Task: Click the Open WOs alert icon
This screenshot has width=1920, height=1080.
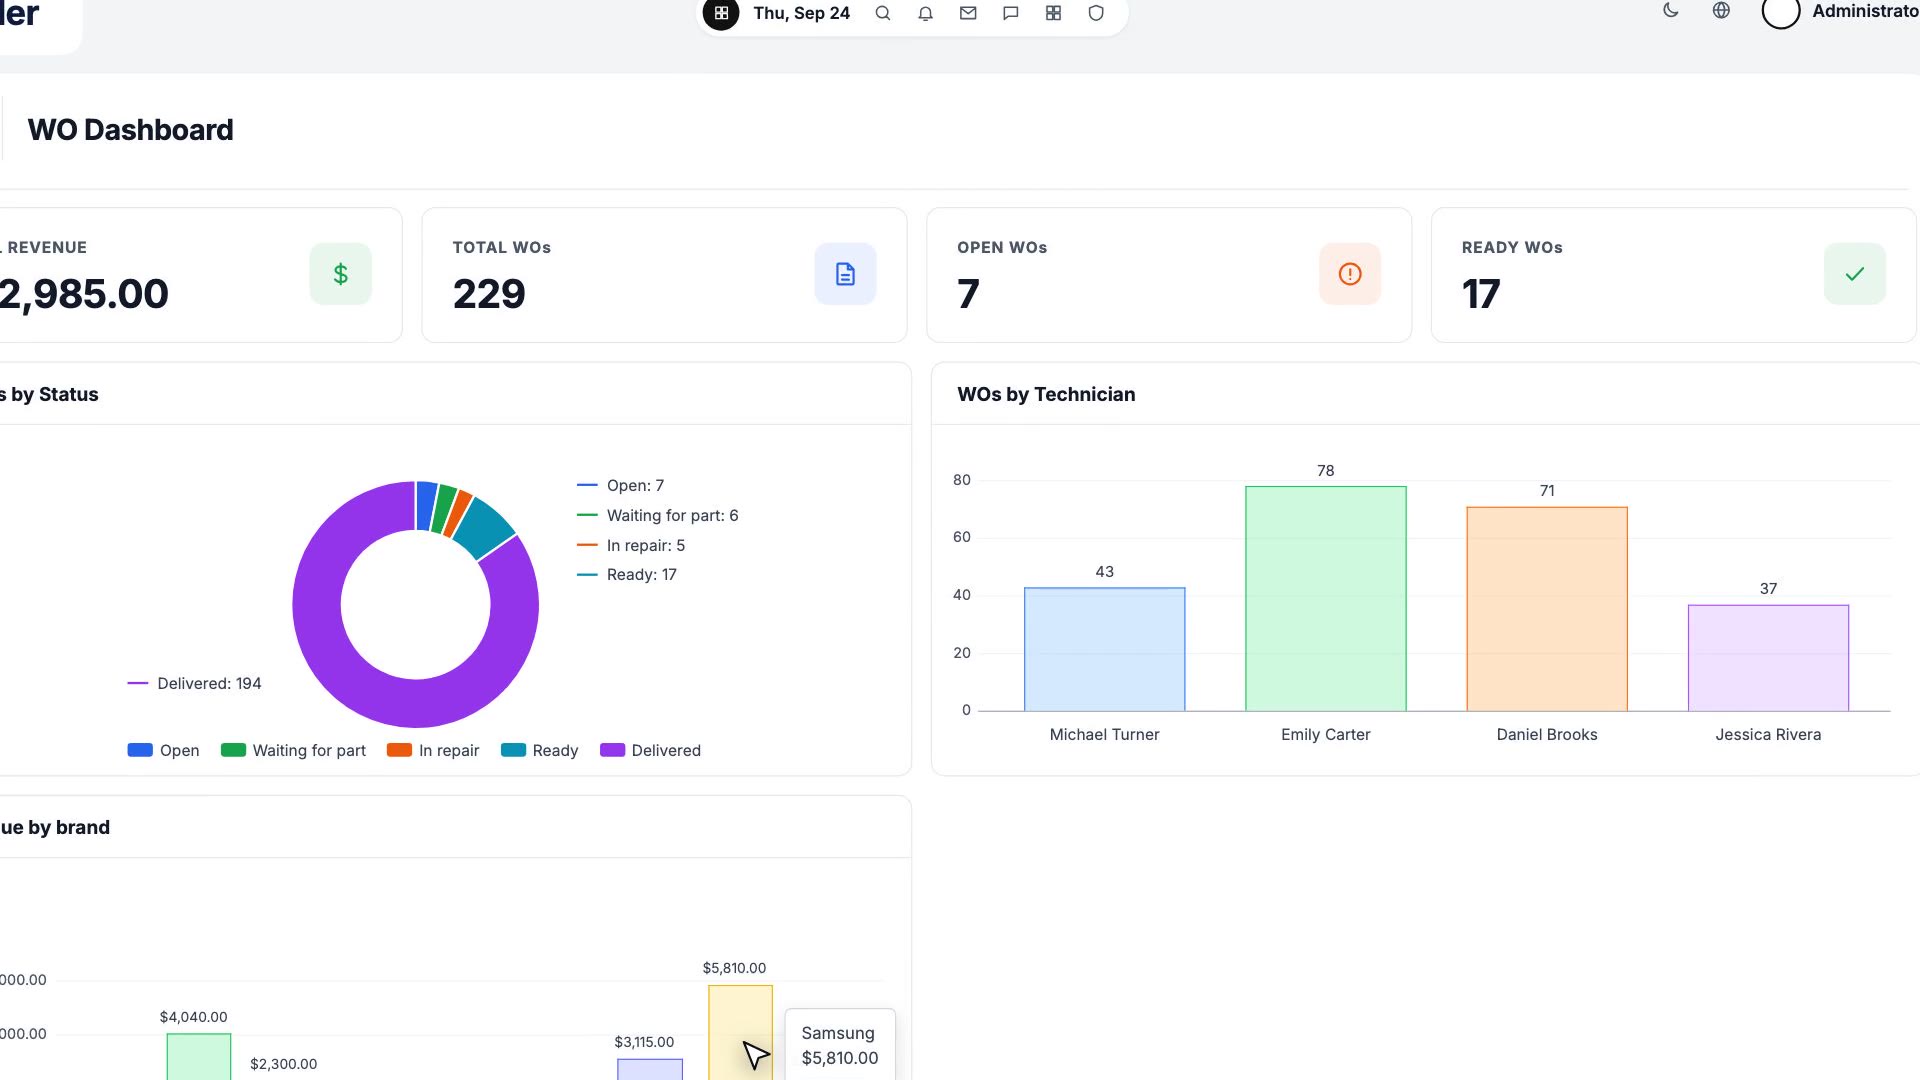Action: click(x=1350, y=274)
